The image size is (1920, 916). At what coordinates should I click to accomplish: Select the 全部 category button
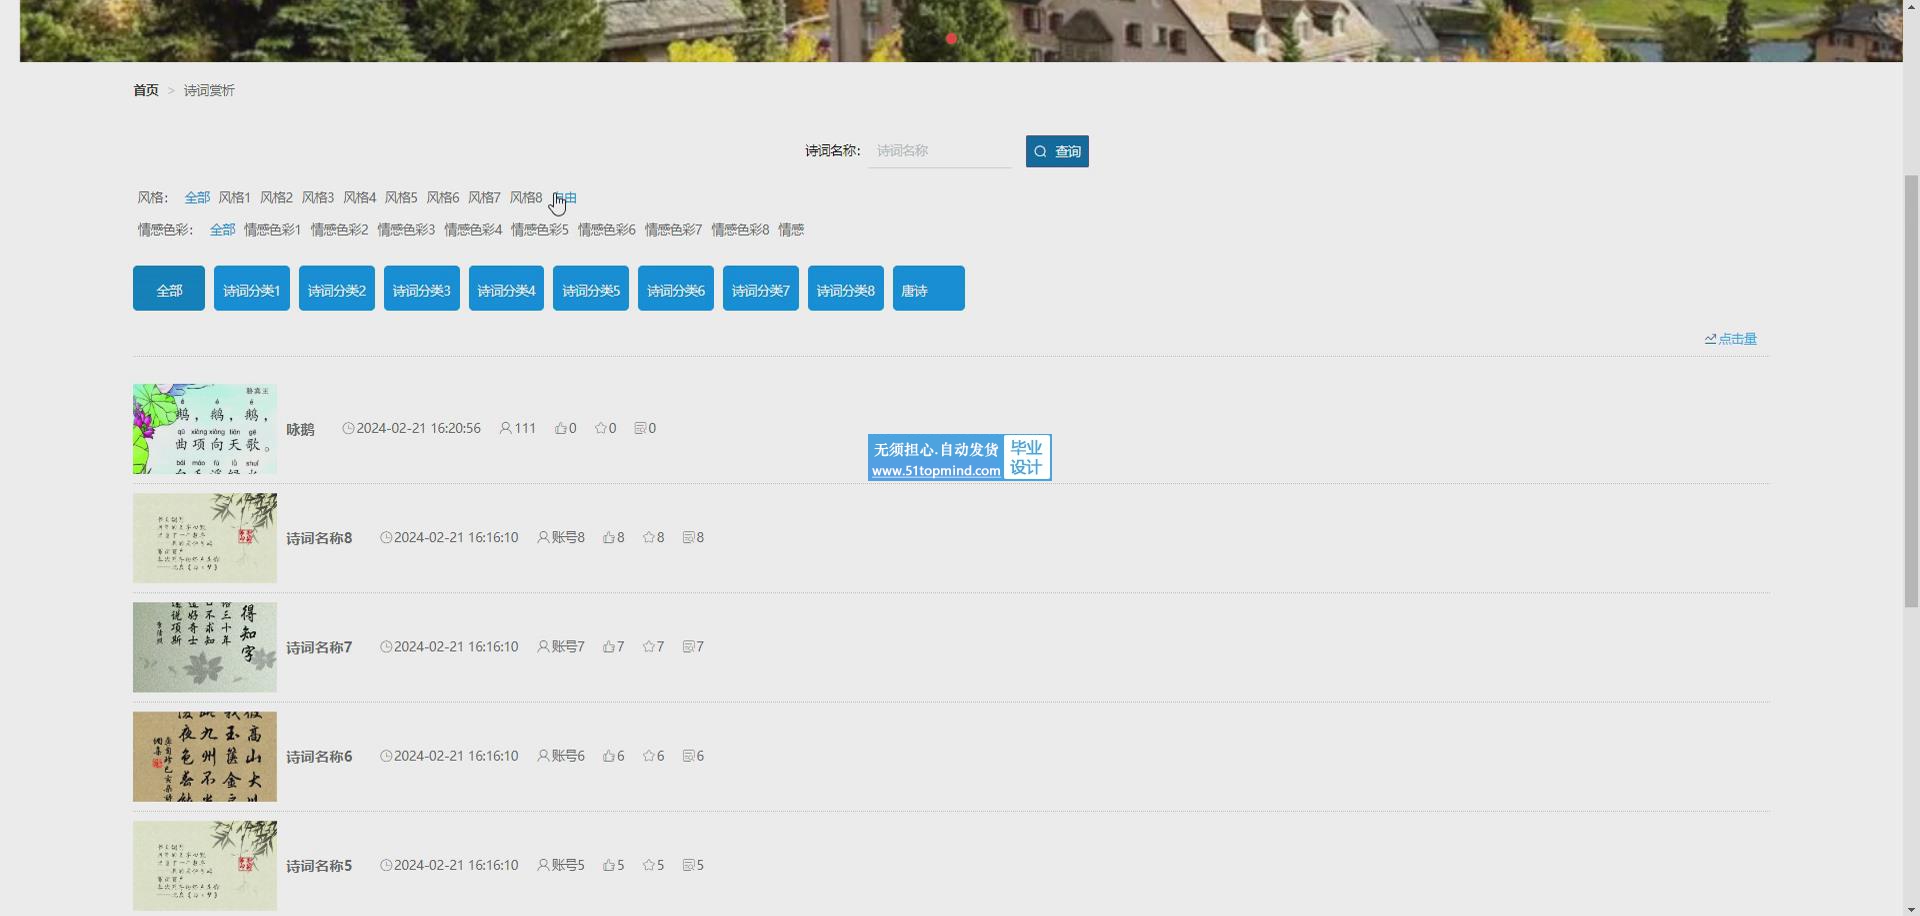click(x=169, y=289)
